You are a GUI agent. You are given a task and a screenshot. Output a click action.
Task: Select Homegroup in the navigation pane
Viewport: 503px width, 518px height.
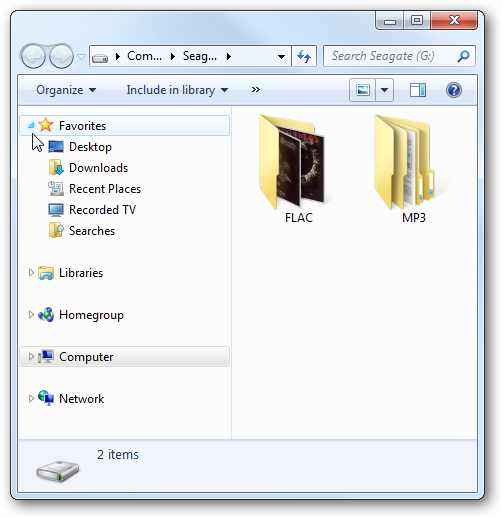click(91, 315)
